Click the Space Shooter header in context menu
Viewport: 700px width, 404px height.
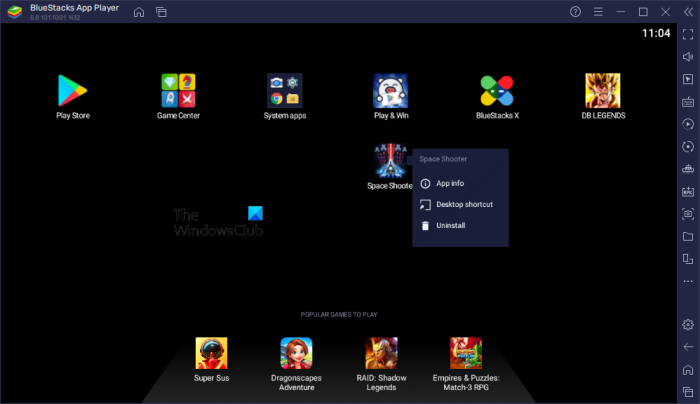coord(443,159)
